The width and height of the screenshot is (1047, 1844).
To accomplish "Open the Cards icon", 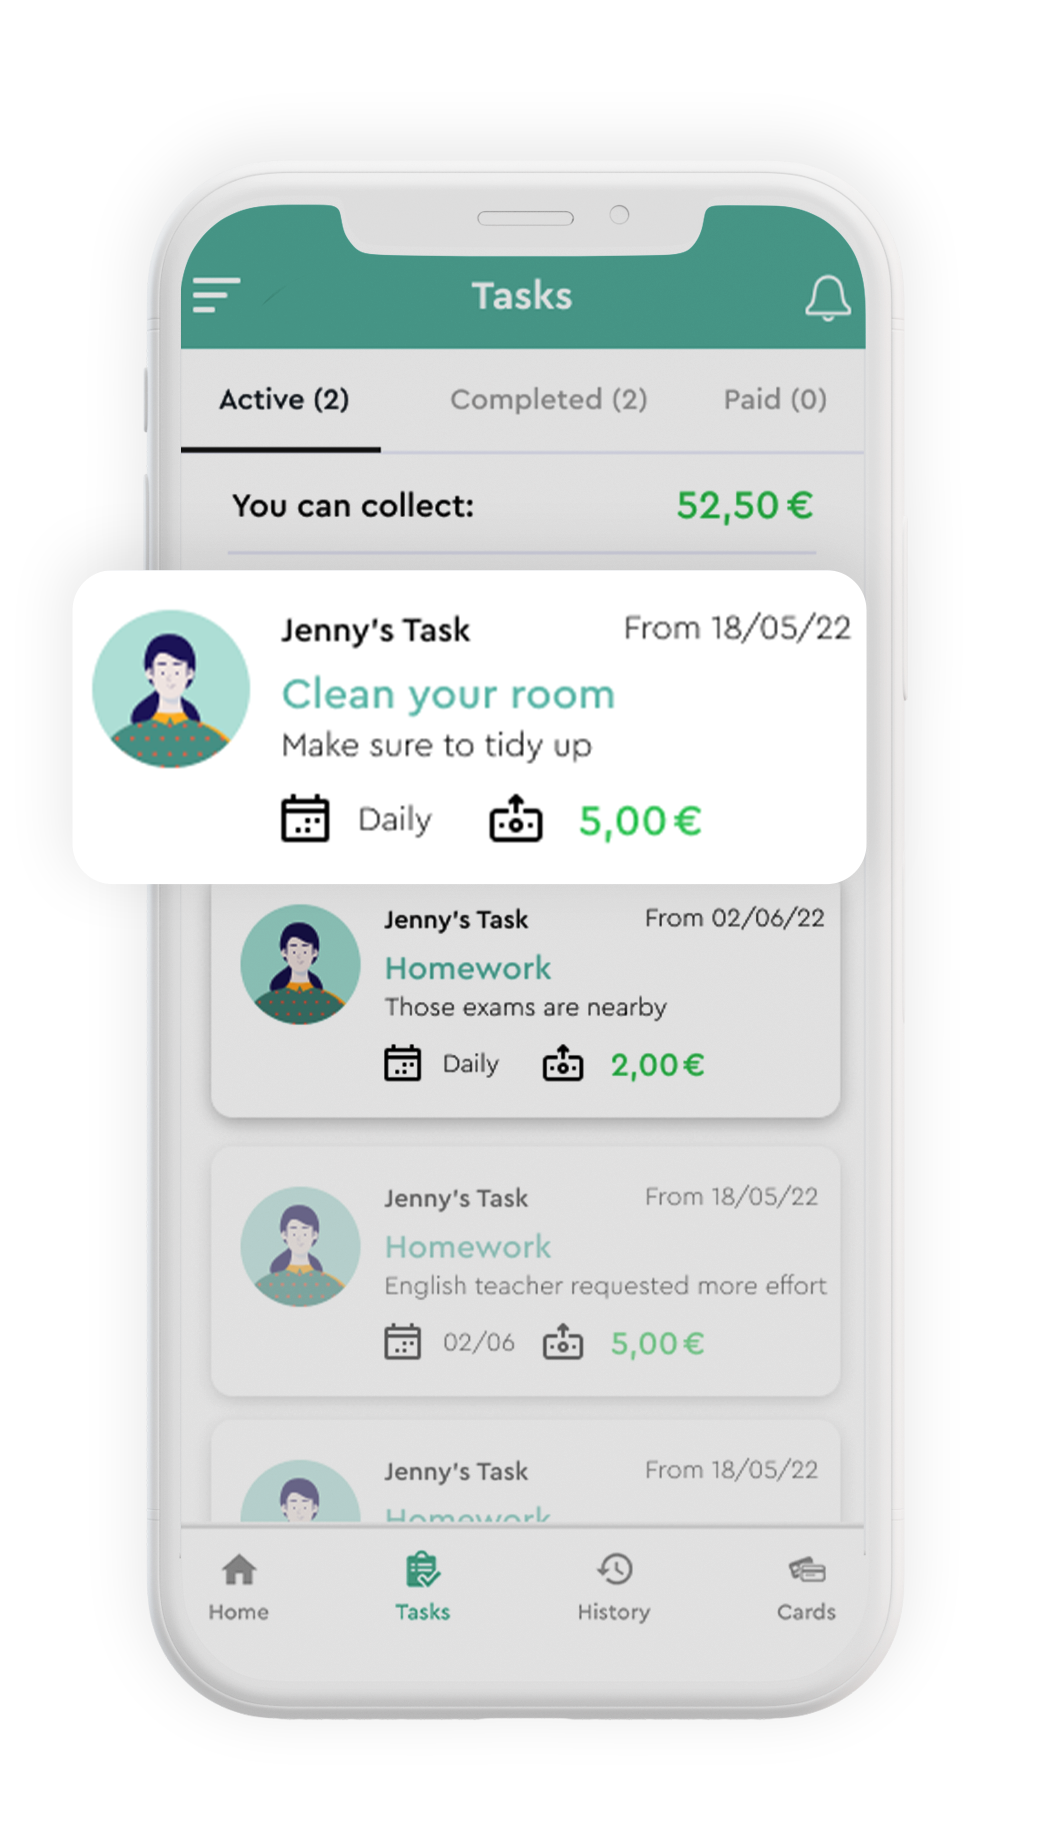I will click(806, 1570).
